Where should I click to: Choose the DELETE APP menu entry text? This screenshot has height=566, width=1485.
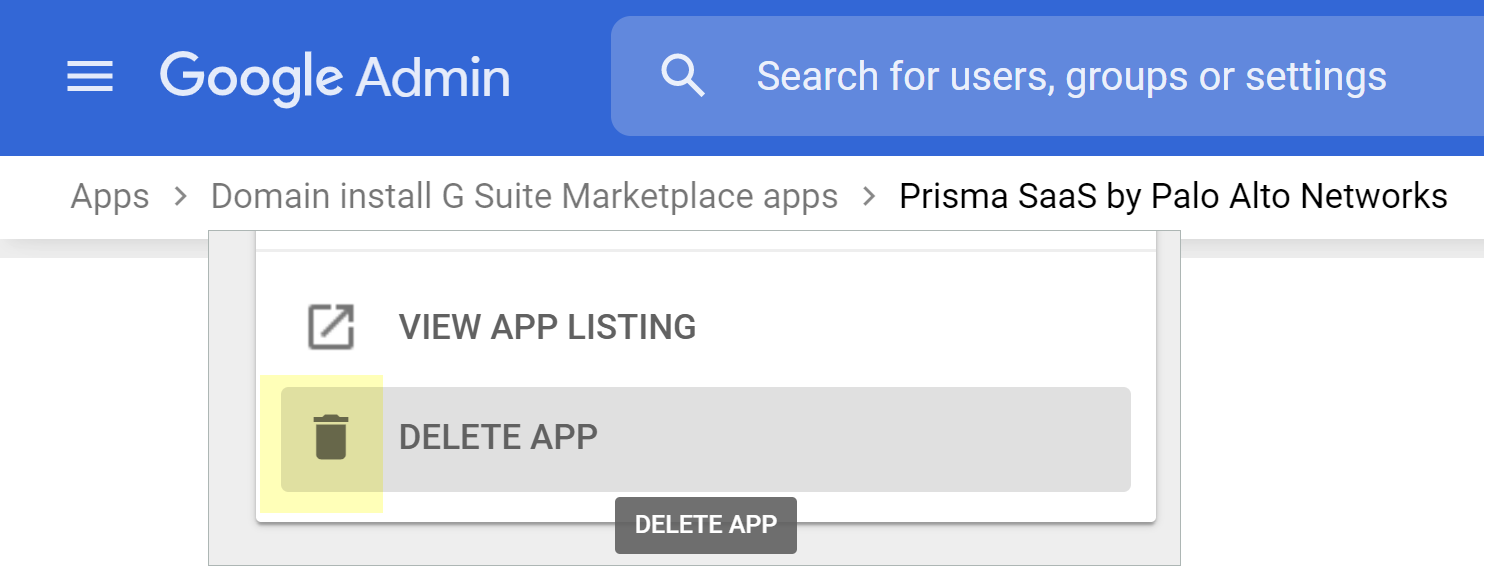tap(498, 438)
